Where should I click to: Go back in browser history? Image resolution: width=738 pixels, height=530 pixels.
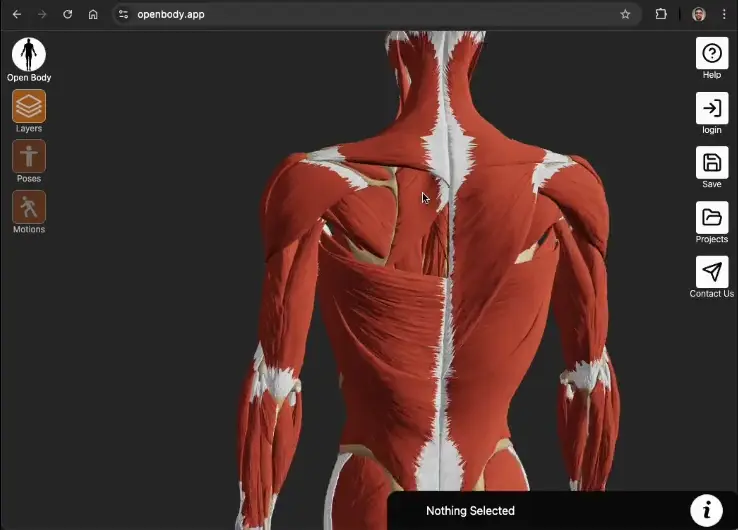17,15
